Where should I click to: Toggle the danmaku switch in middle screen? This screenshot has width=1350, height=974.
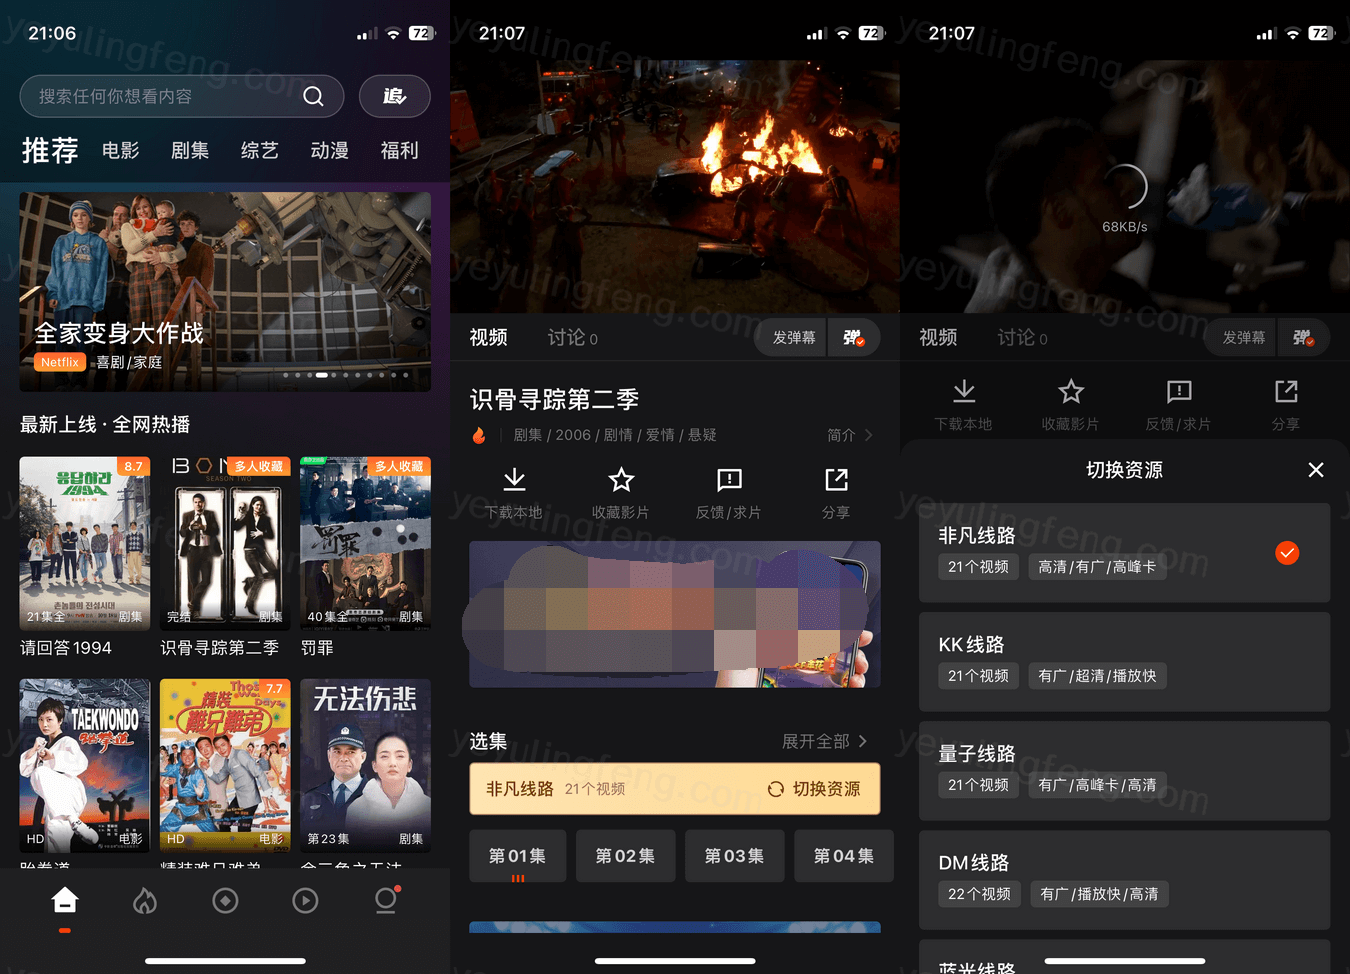tap(854, 338)
